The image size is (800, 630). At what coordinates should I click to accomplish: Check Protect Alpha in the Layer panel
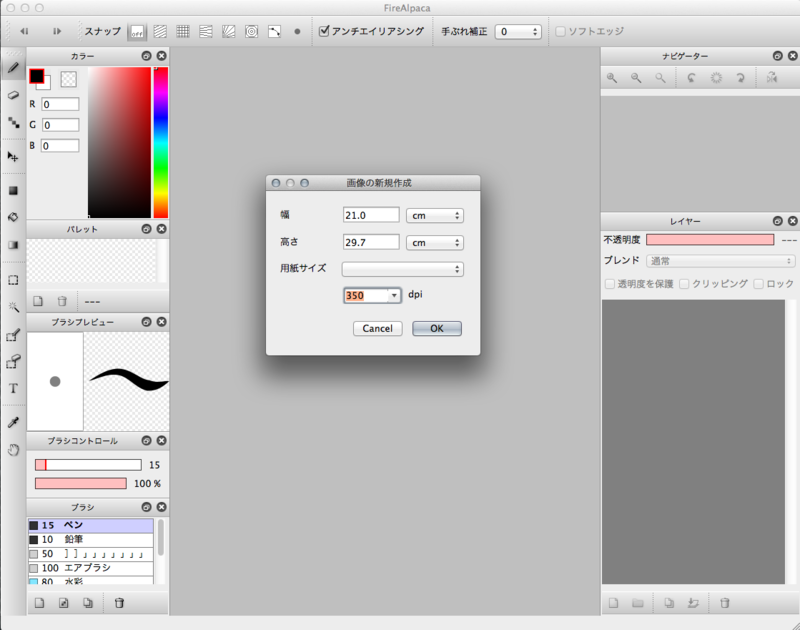pyautogui.click(x=610, y=284)
